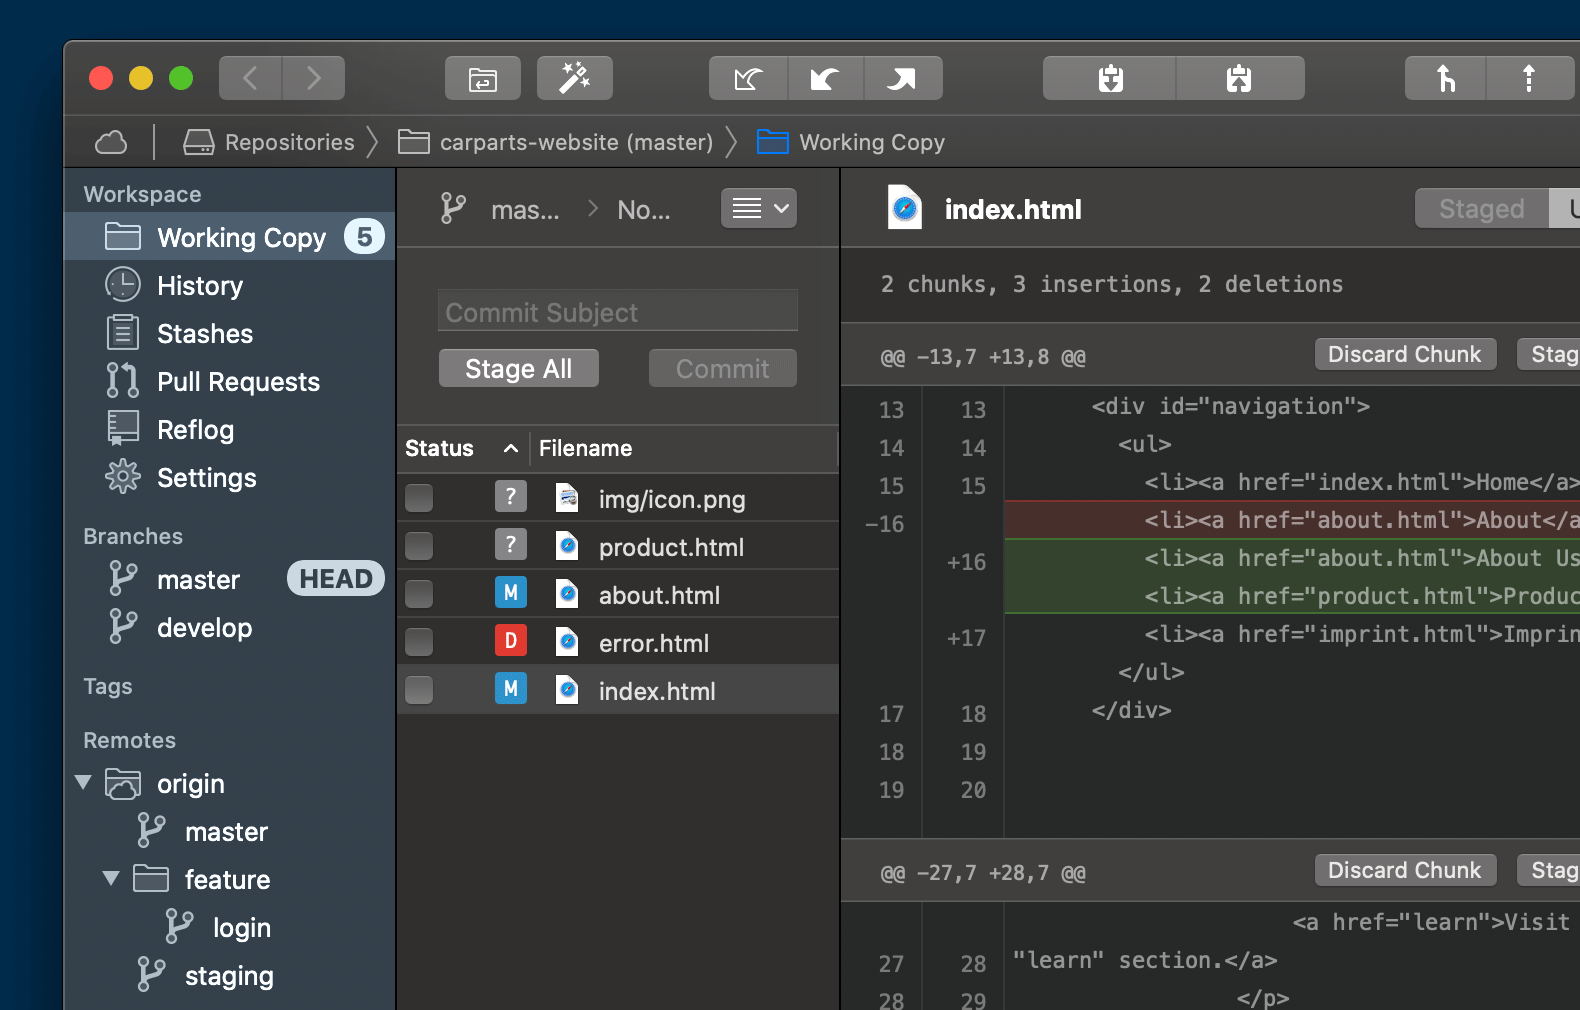This screenshot has height=1010, width=1580.
Task: Click the Quick Open toolbar icon
Action: 483,79
